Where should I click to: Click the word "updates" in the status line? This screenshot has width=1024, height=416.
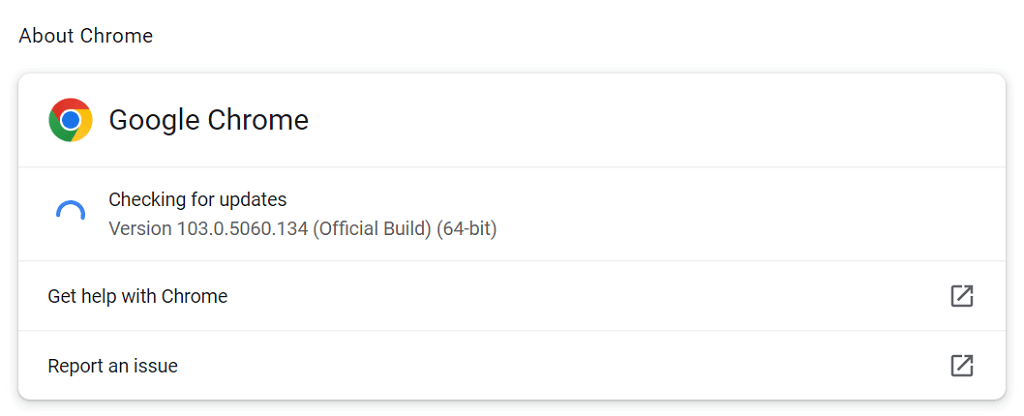(x=256, y=199)
